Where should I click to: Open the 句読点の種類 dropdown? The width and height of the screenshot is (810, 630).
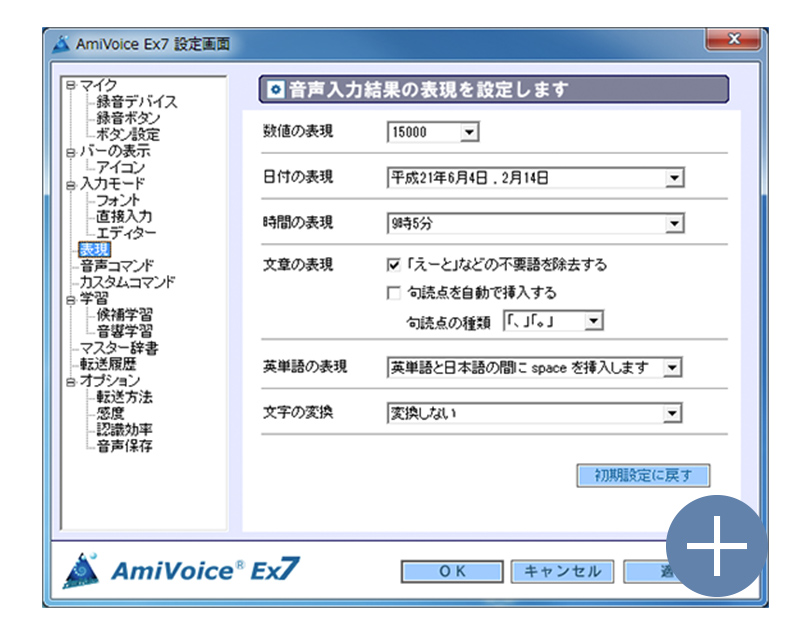click(594, 321)
